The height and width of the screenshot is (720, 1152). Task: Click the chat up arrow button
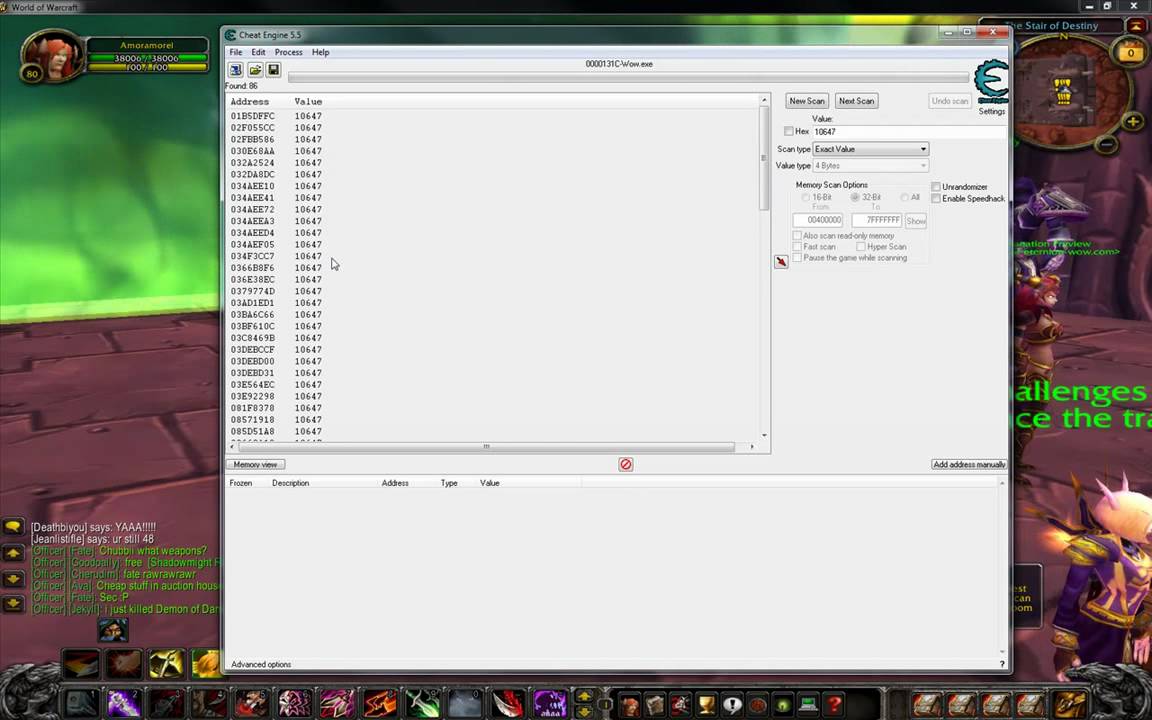point(13,553)
